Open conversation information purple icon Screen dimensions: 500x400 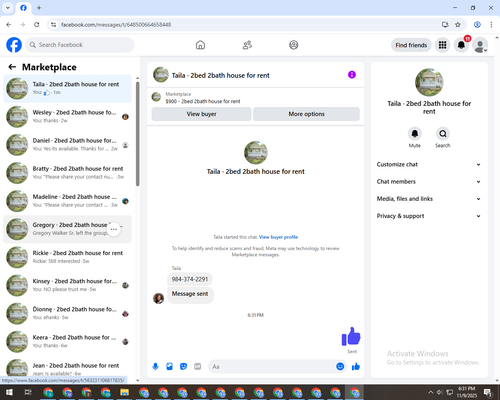coord(352,75)
